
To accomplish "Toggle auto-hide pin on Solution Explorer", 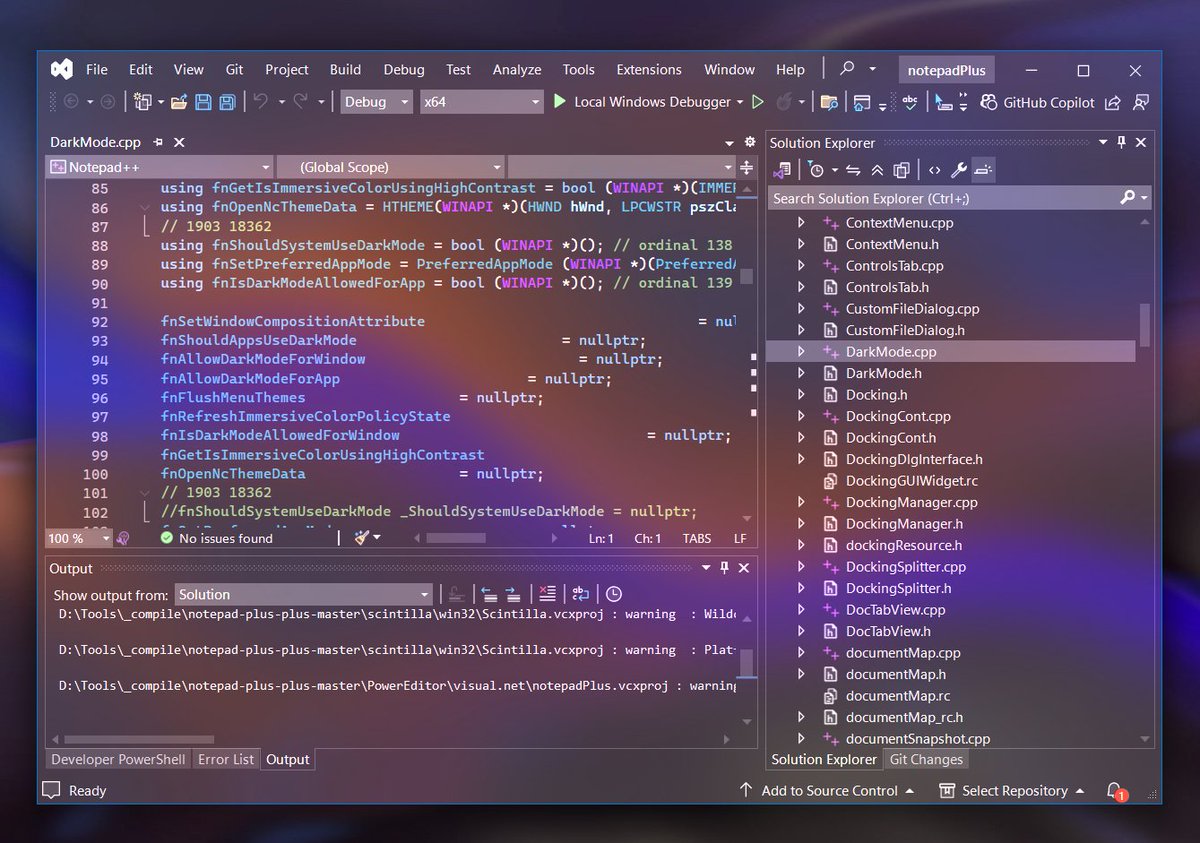I will 1122,143.
